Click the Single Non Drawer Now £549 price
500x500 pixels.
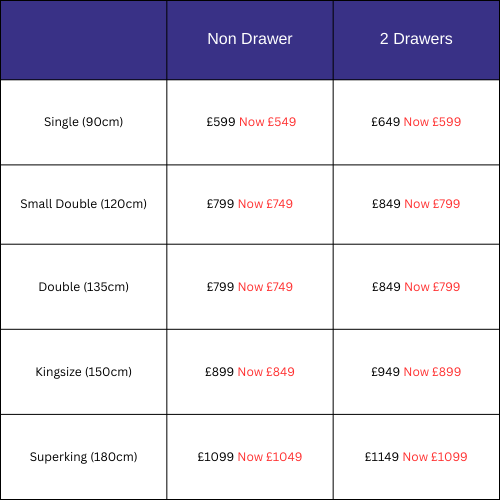click(x=268, y=122)
